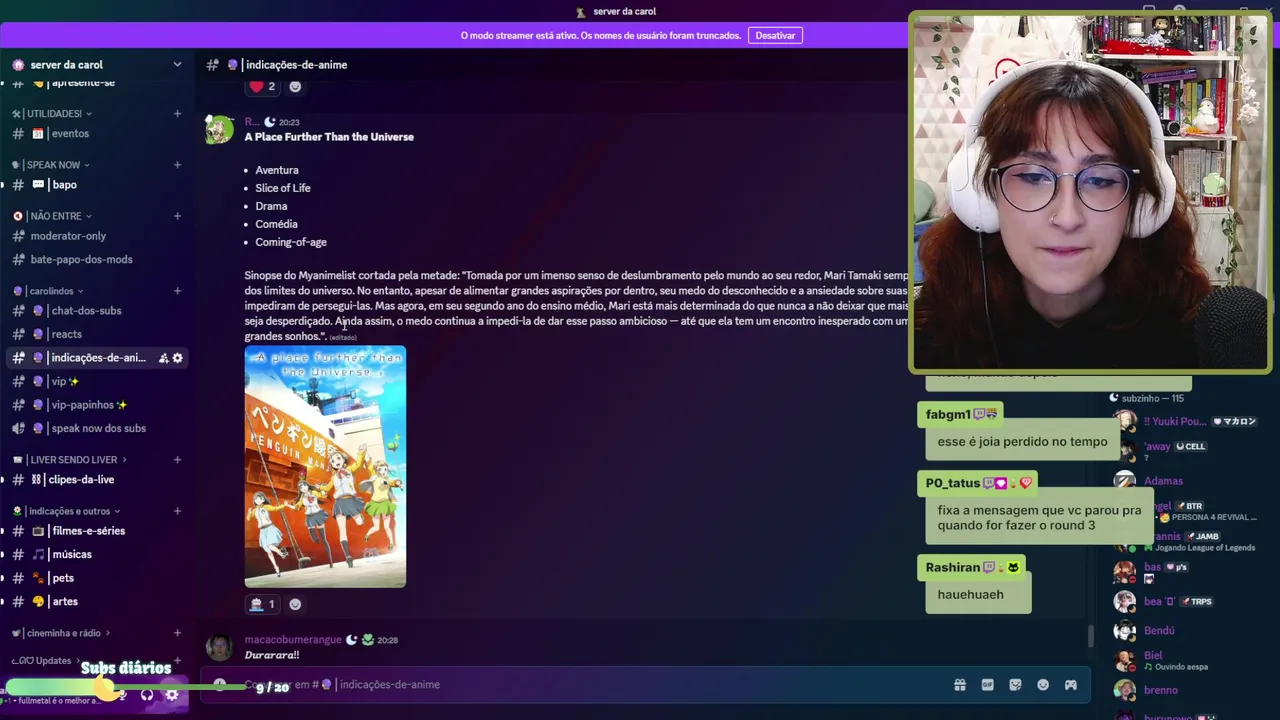Open the artes channel
1280x720 pixels.
tap(96, 602)
